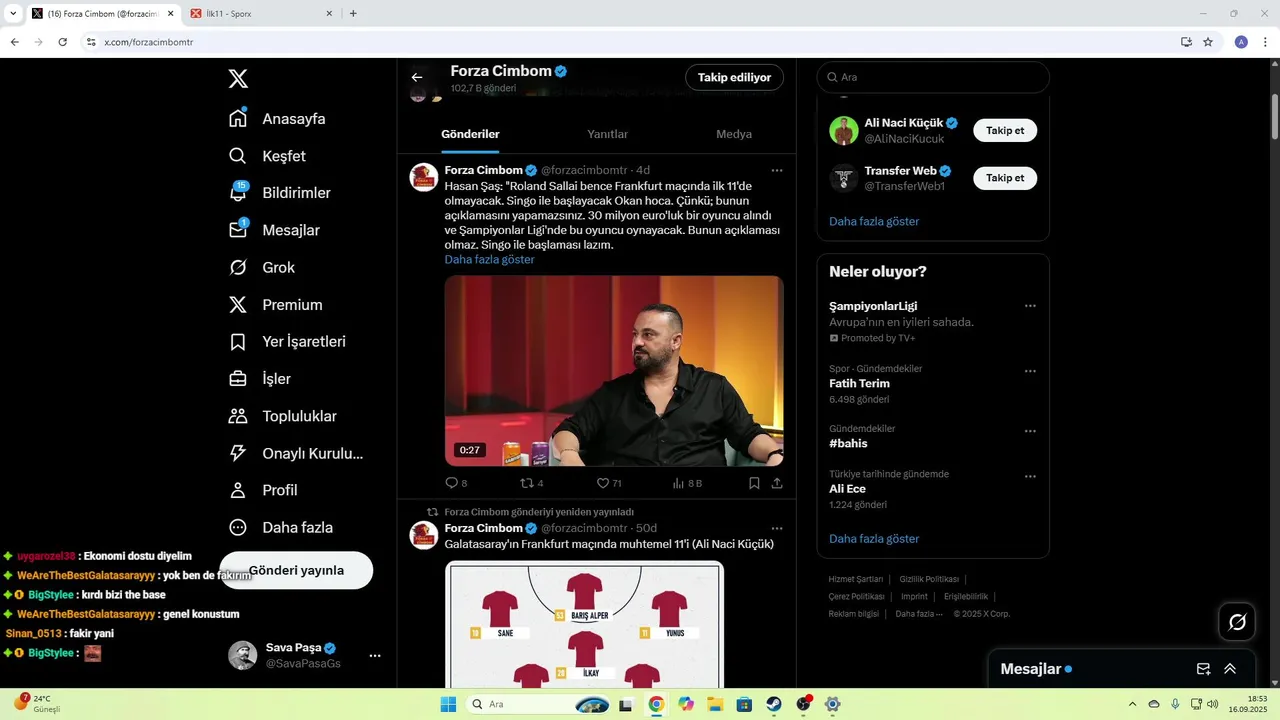The image size is (1280, 720).
Task: View analytics of Hasan Şaş post
Action: pos(687,483)
